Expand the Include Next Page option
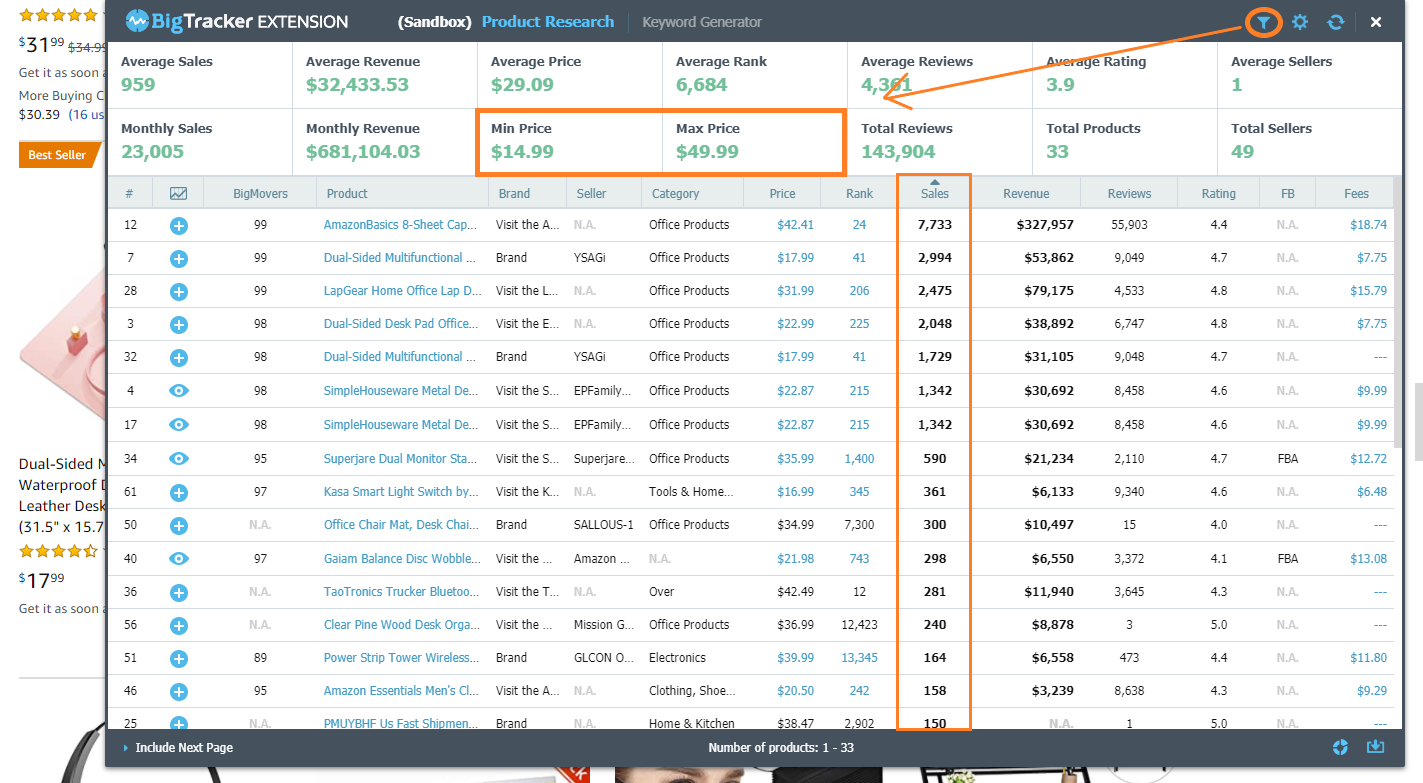1423x783 pixels. pos(178,747)
